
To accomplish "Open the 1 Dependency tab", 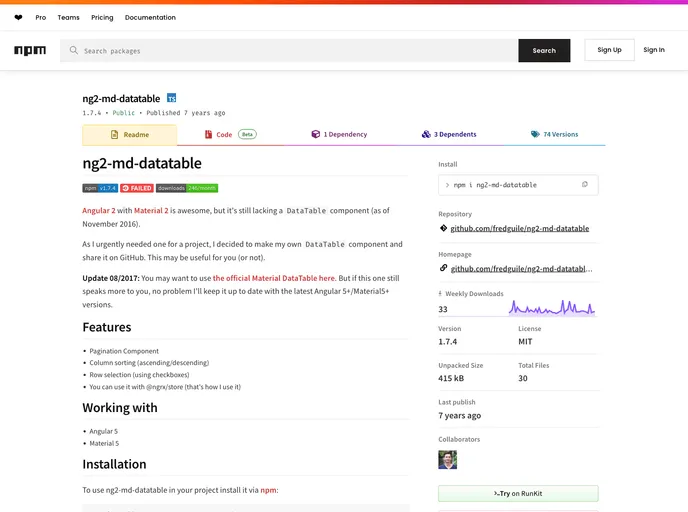I will (339, 134).
